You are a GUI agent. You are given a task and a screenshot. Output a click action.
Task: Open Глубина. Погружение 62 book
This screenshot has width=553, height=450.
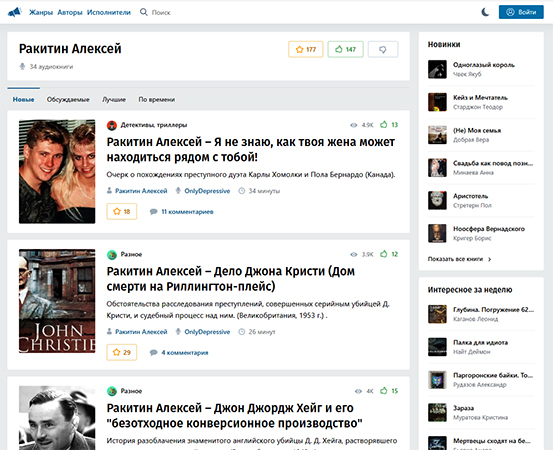click(x=493, y=310)
